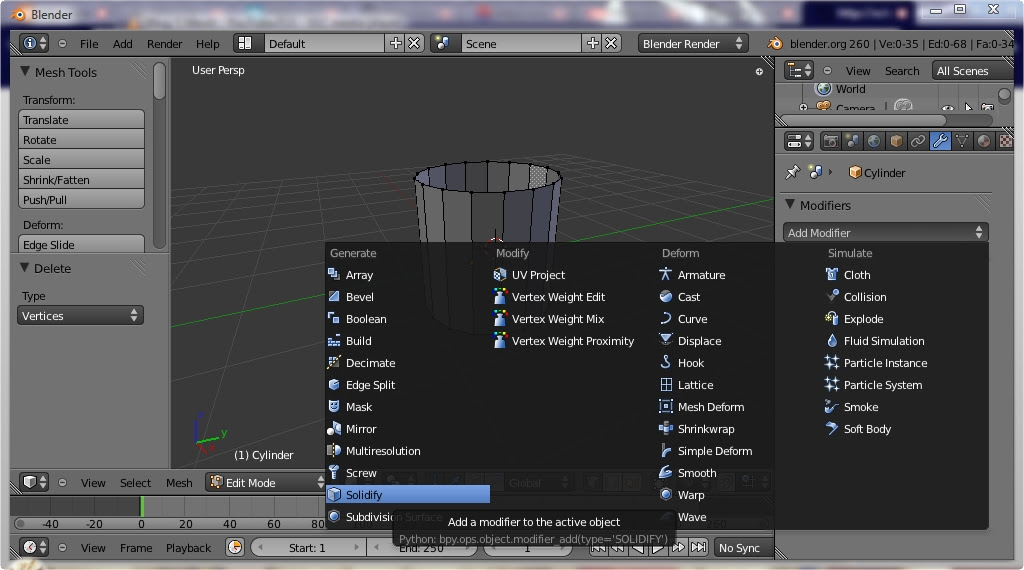Open the Object constraints chain tab
The image size is (1024, 570).
click(x=918, y=141)
